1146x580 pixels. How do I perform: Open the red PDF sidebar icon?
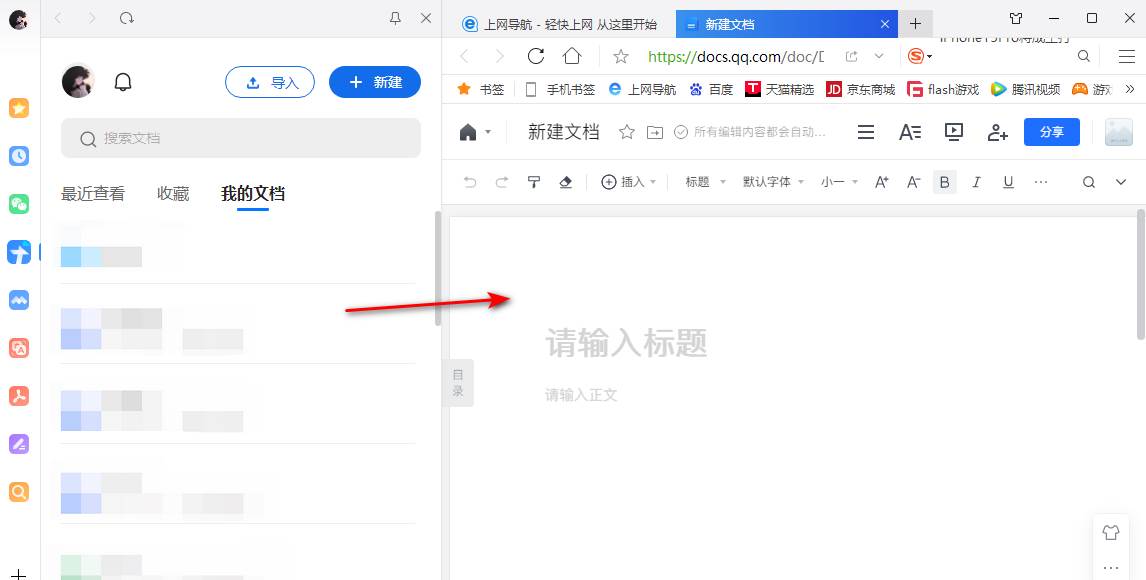click(x=19, y=396)
